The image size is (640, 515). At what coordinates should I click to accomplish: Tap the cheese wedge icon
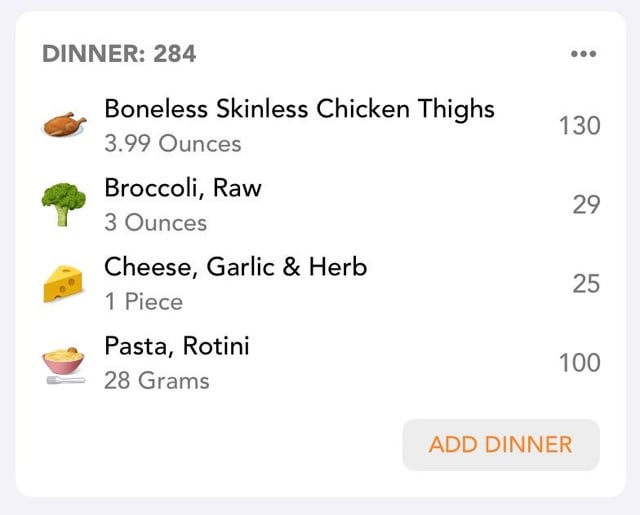tap(63, 284)
